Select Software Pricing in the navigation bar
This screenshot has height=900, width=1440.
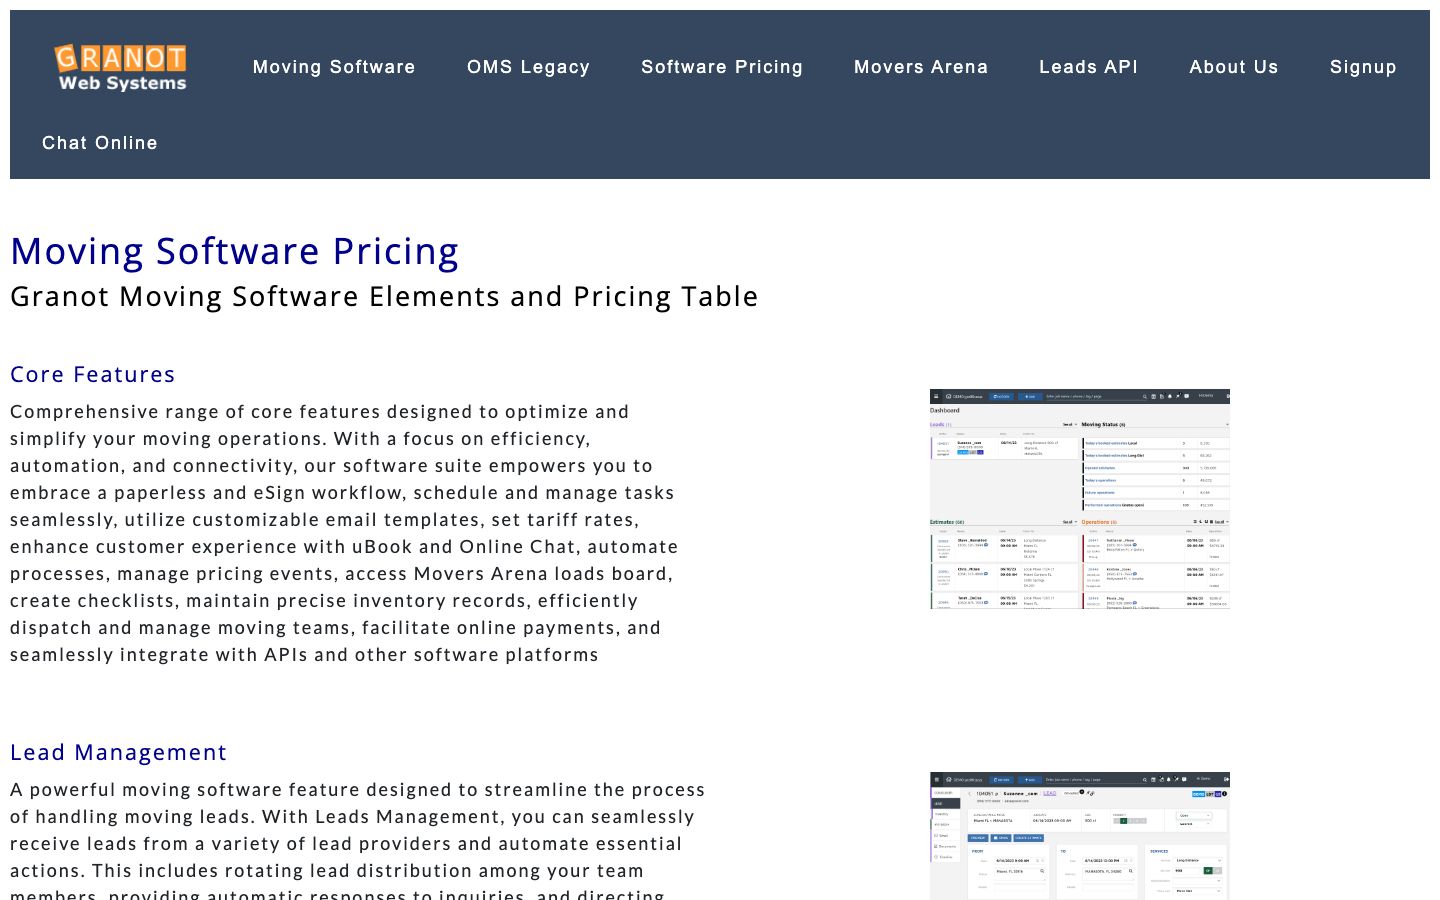[x=722, y=67]
